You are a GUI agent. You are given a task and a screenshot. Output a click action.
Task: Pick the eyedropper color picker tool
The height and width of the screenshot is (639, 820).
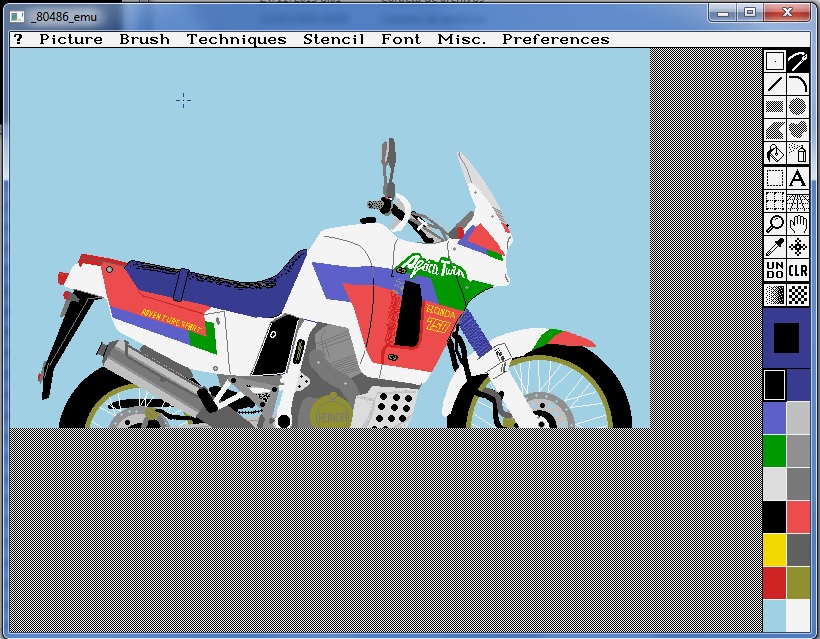[775, 247]
